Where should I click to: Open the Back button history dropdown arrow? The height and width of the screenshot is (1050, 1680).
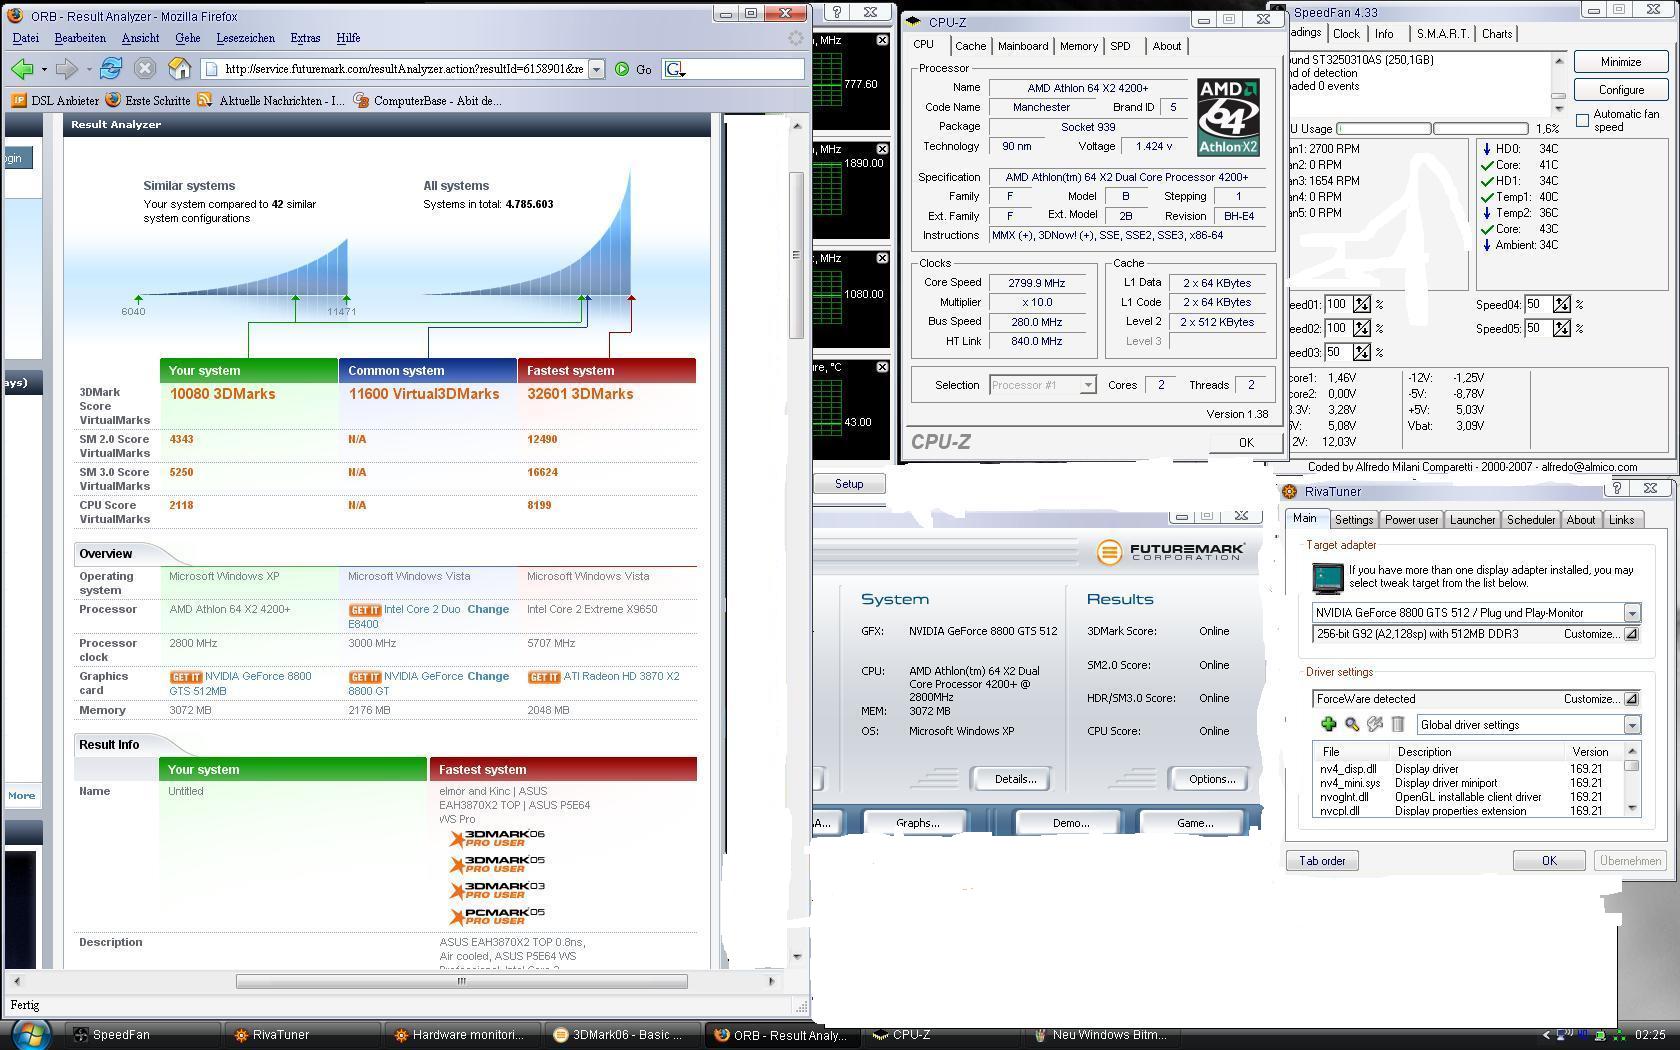pos(44,69)
